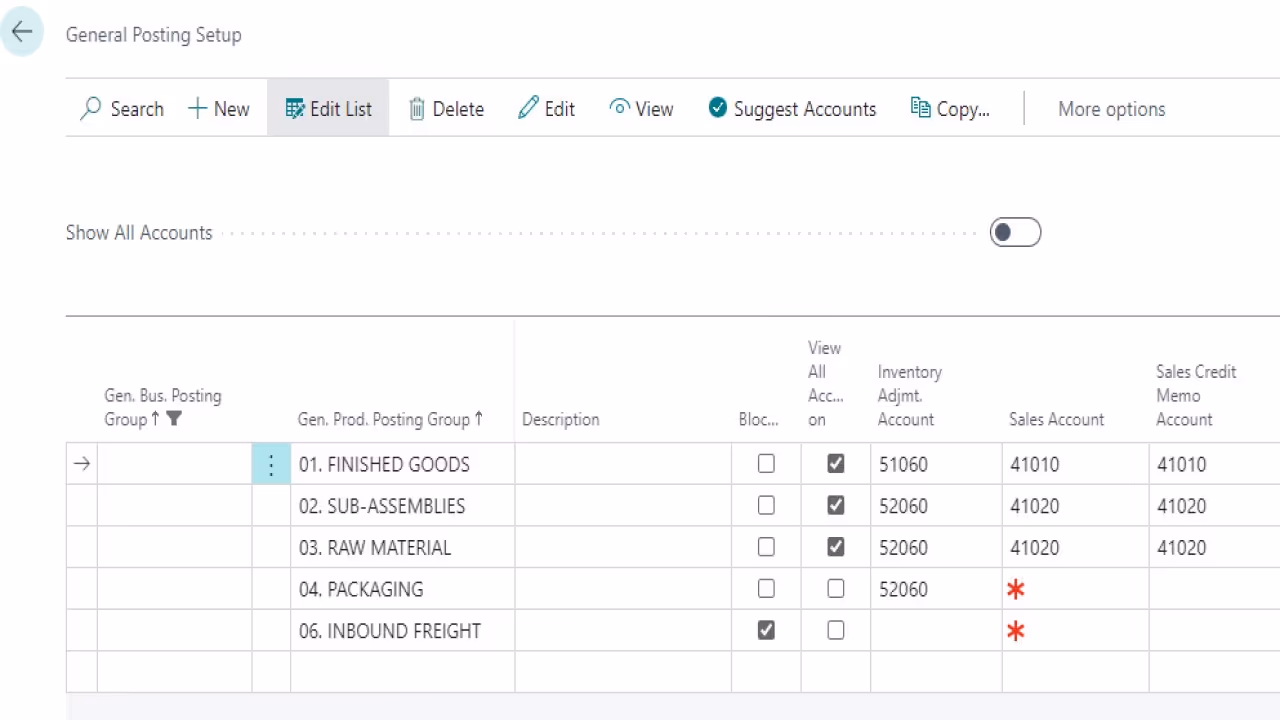Go back with the left arrow button
The width and height of the screenshot is (1280, 720).
coord(22,32)
